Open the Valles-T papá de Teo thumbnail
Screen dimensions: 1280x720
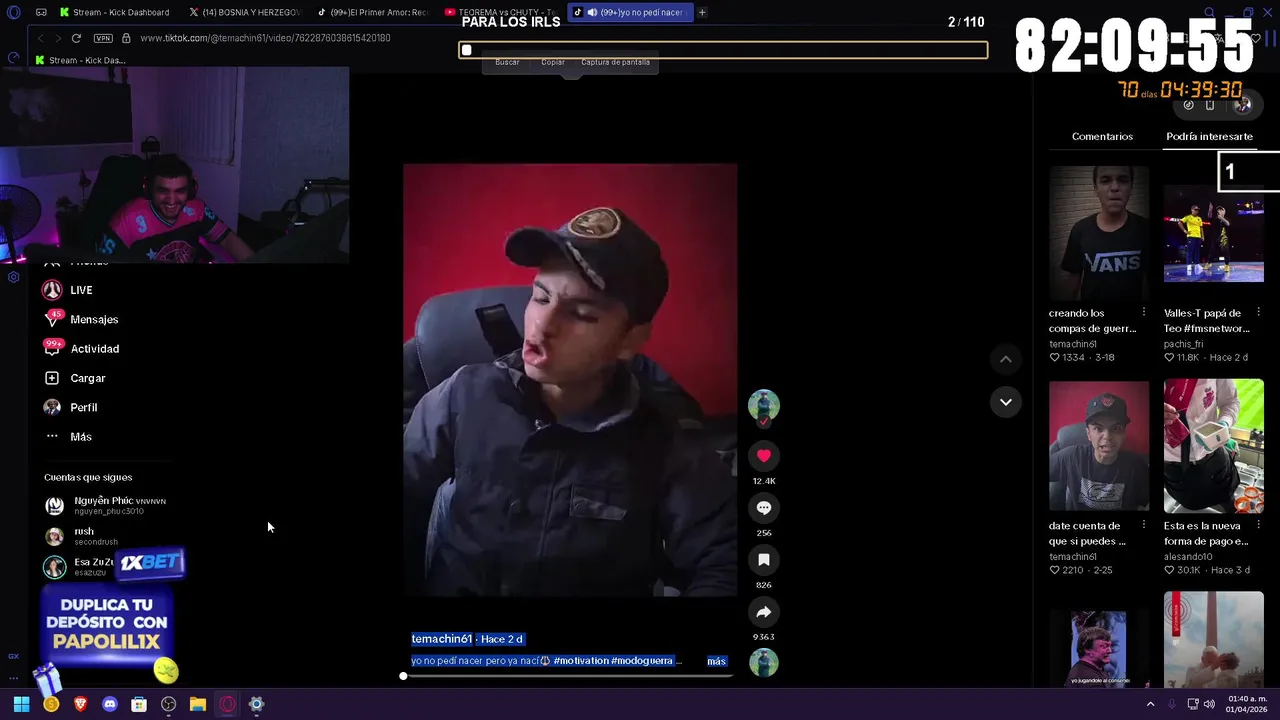point(1214,233)
